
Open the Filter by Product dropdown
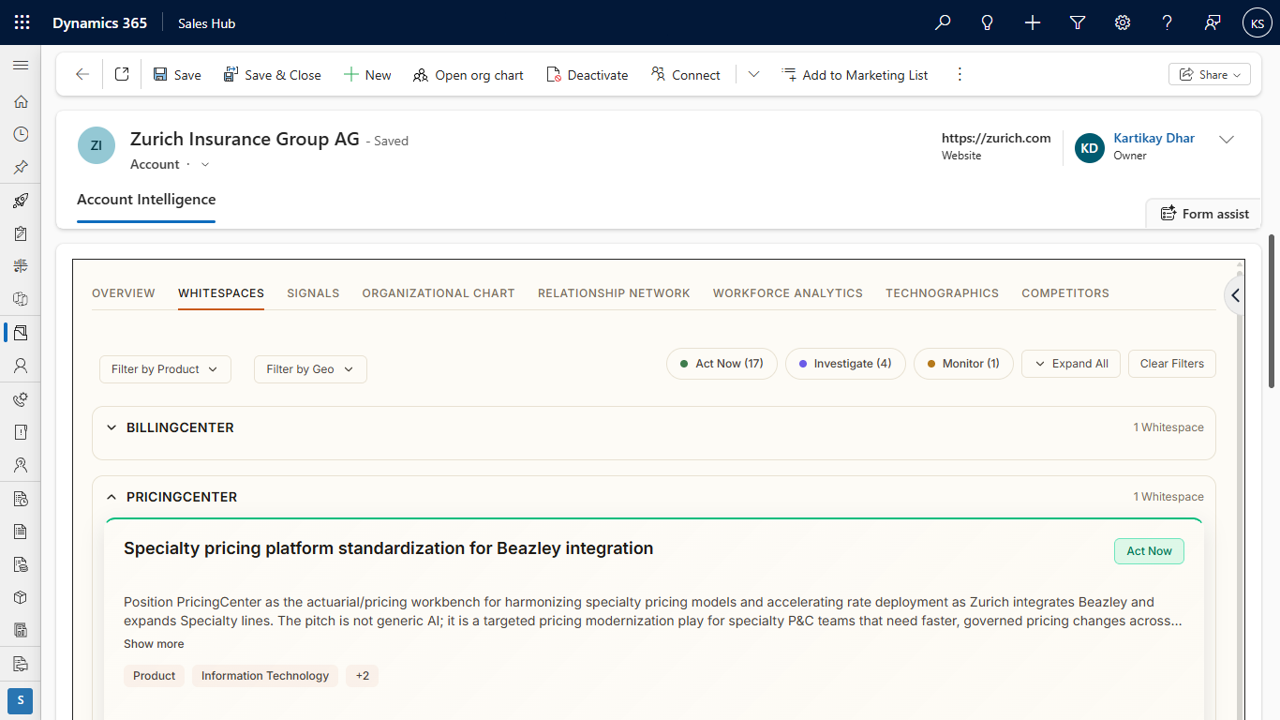pyautogui.click(x=165, y=369)
